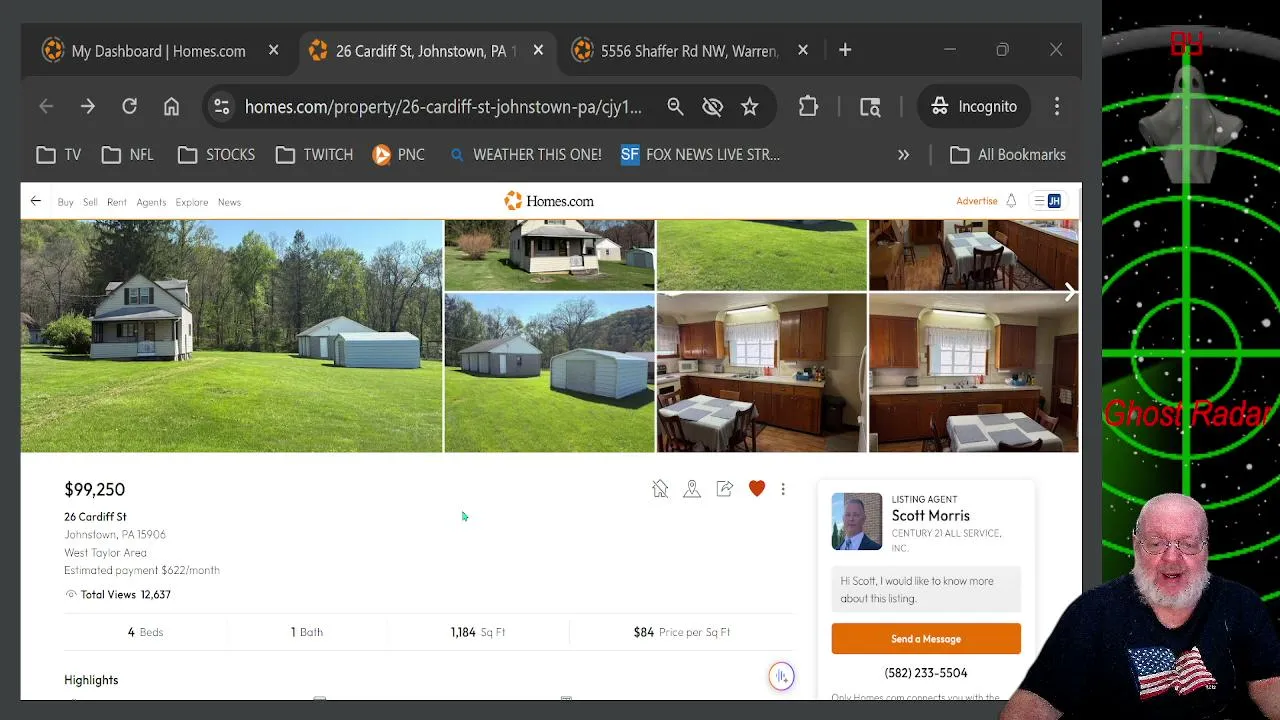Image resolution: width=1280 pixels, height=720 pixels.
Task: Bookmark this page with the star icon
Action: pos(750,106)
